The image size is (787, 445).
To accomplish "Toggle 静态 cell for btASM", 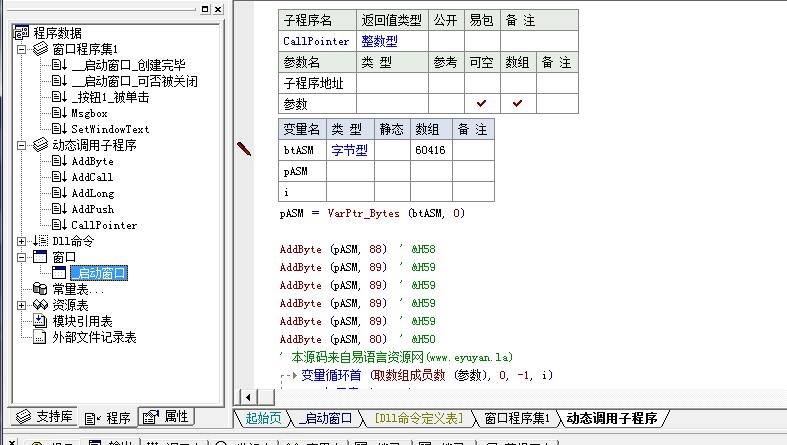I will tap(392, 150).
